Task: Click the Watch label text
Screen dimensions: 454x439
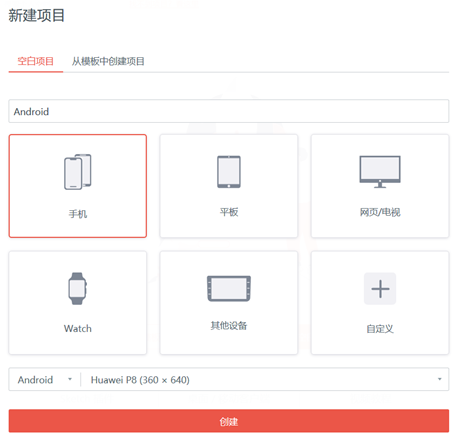Action: click(x=78, y=329)
